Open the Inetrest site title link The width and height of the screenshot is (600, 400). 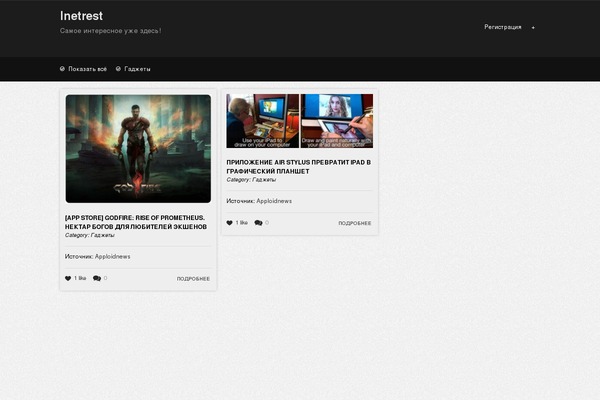[x=81, y=16]
